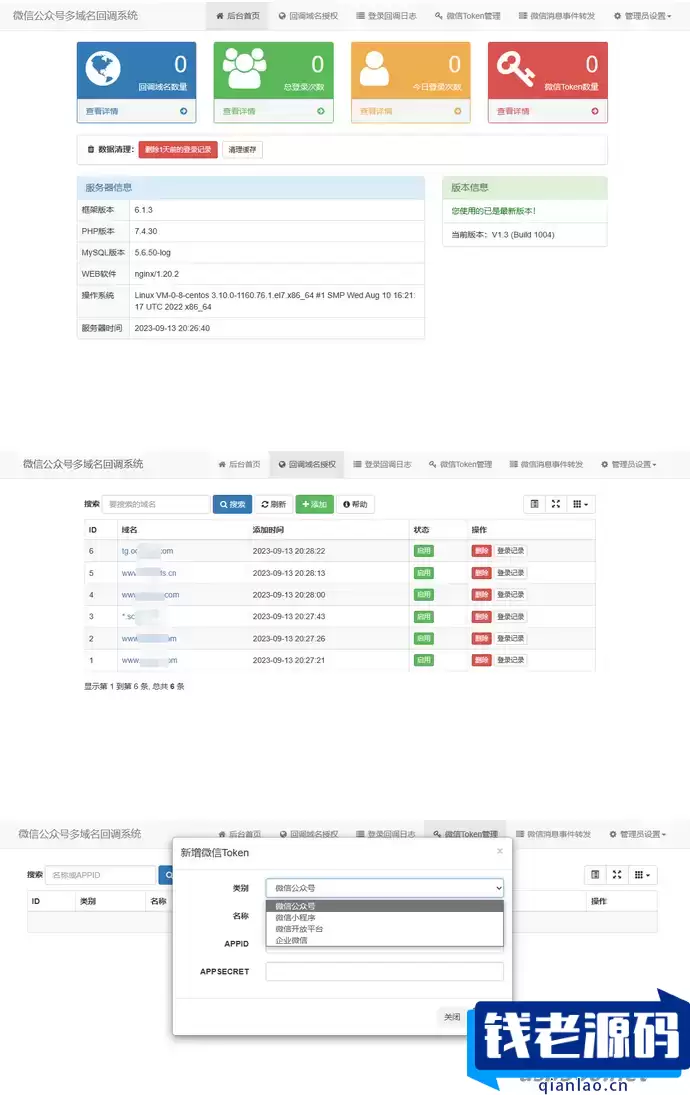Viewport: 690px width, 1095px height.
Task: Open 微信Token管理 from the dashboard page navbar
Action: pos(467,15)
